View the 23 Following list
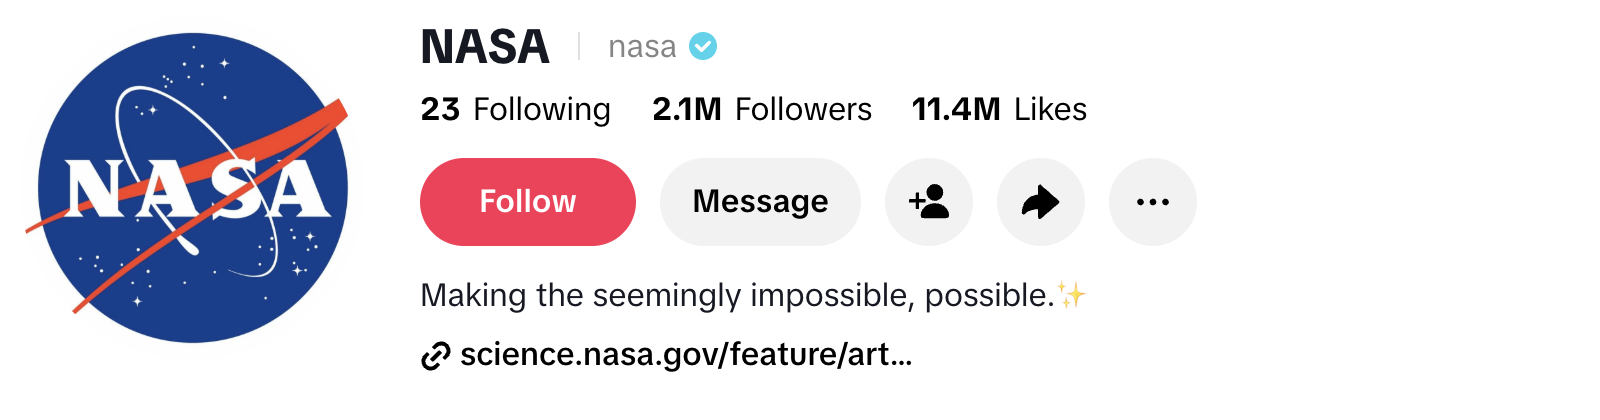The height and width of the screenshot is (420, 1600). pos(515,109)
